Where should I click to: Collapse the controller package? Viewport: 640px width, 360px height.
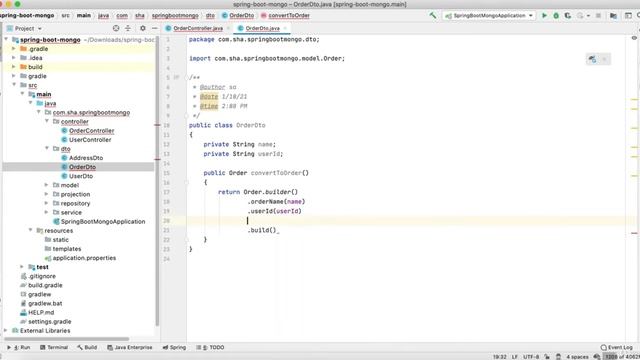tap(47, 121)
